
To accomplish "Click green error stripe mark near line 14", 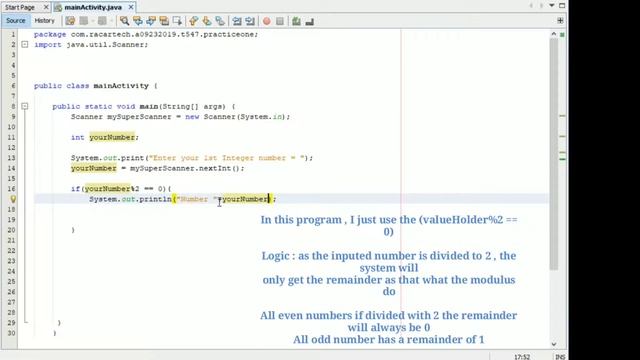I will [562, 159].
